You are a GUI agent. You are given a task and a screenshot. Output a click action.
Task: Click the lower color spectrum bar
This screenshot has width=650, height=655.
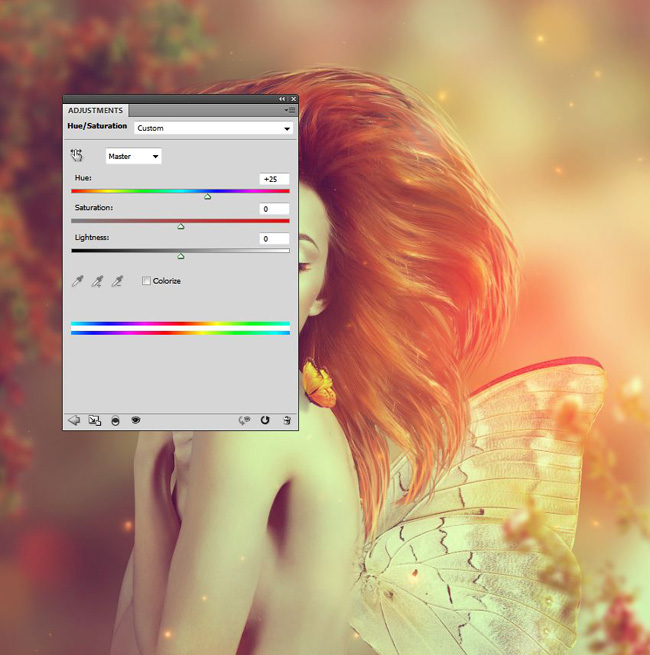pyautogui.click(x=180, y=333)
